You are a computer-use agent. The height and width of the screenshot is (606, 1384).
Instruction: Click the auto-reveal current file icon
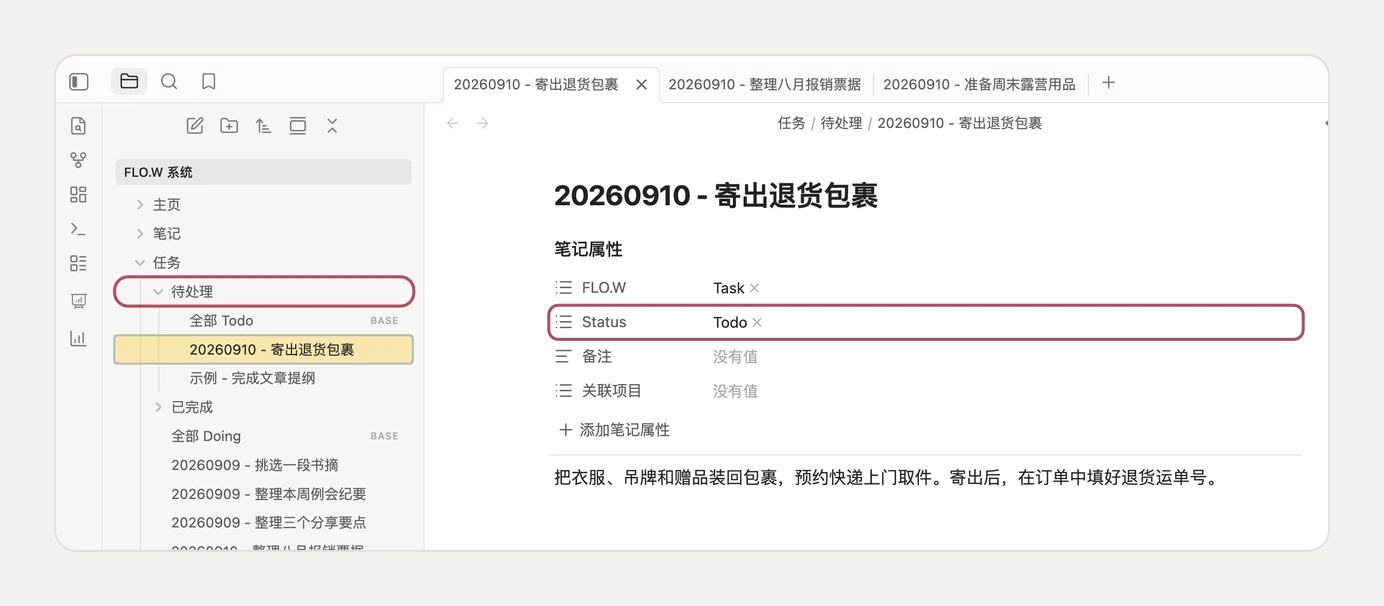[x=297, y=126]
